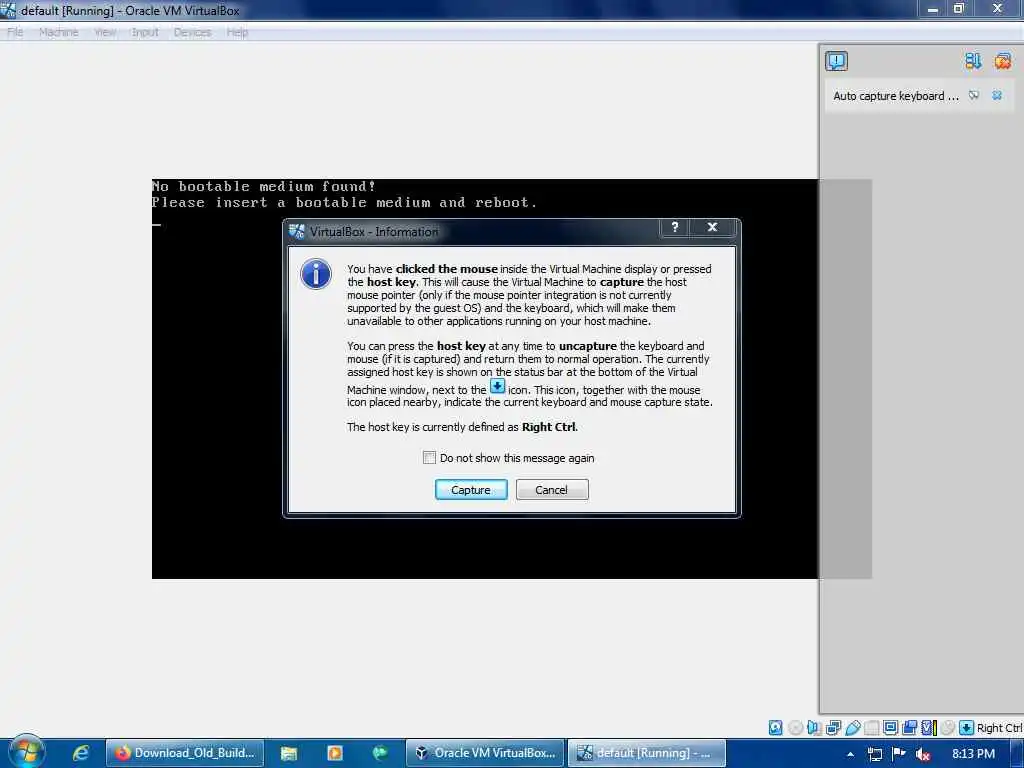Click the notification order toggle icon
Image resolution: width=1024 pixels, height=768 pixels.
pos(973,61)
